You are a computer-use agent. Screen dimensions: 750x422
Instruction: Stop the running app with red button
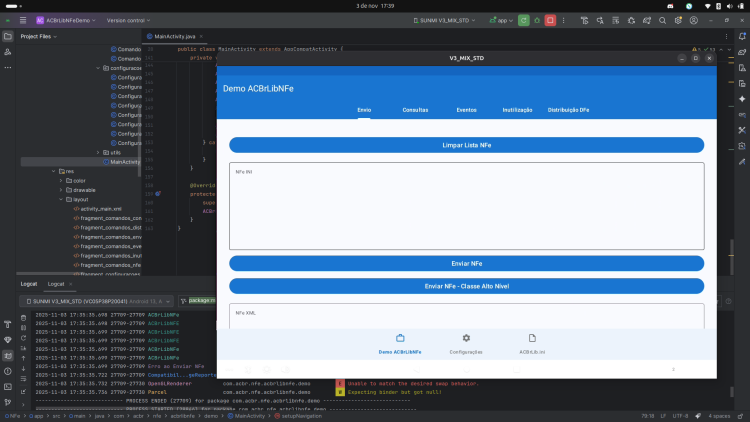tap(550, 21)
